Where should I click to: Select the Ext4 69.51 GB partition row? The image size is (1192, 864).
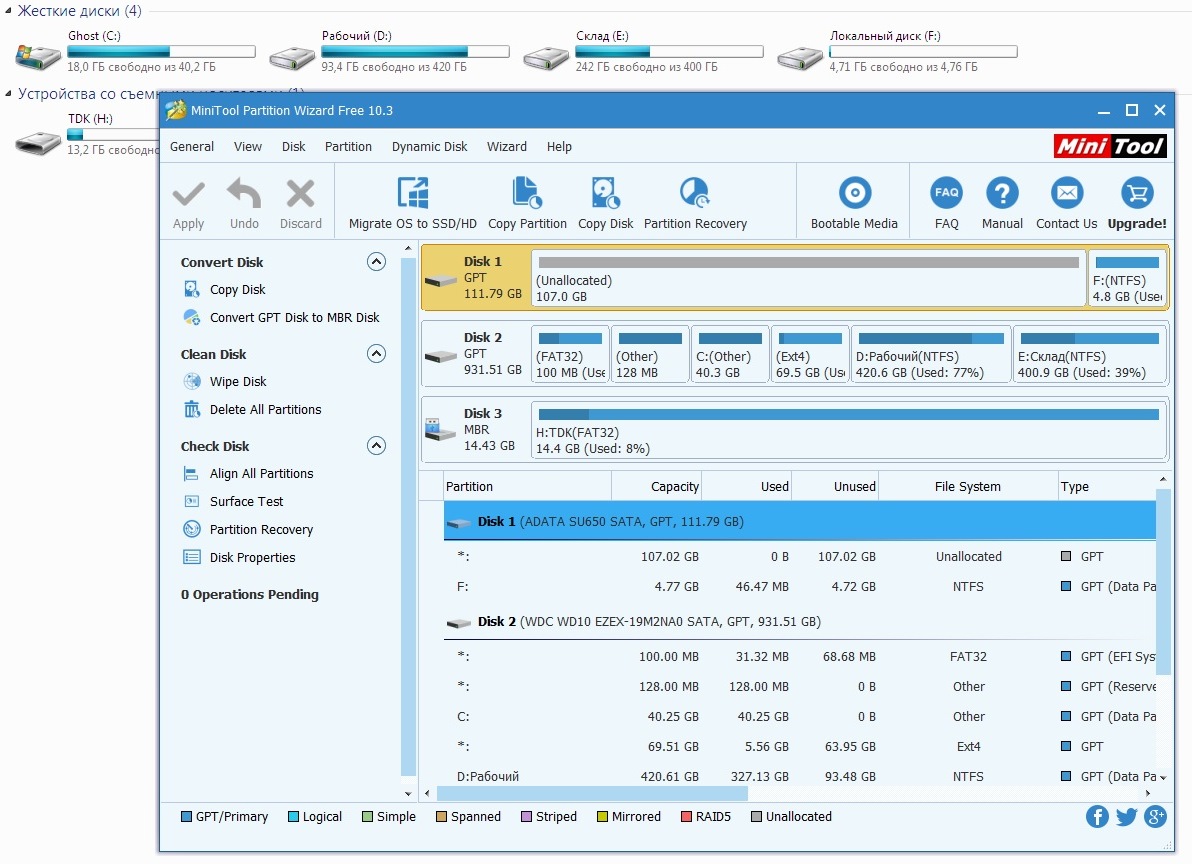(x=800, y=747)
